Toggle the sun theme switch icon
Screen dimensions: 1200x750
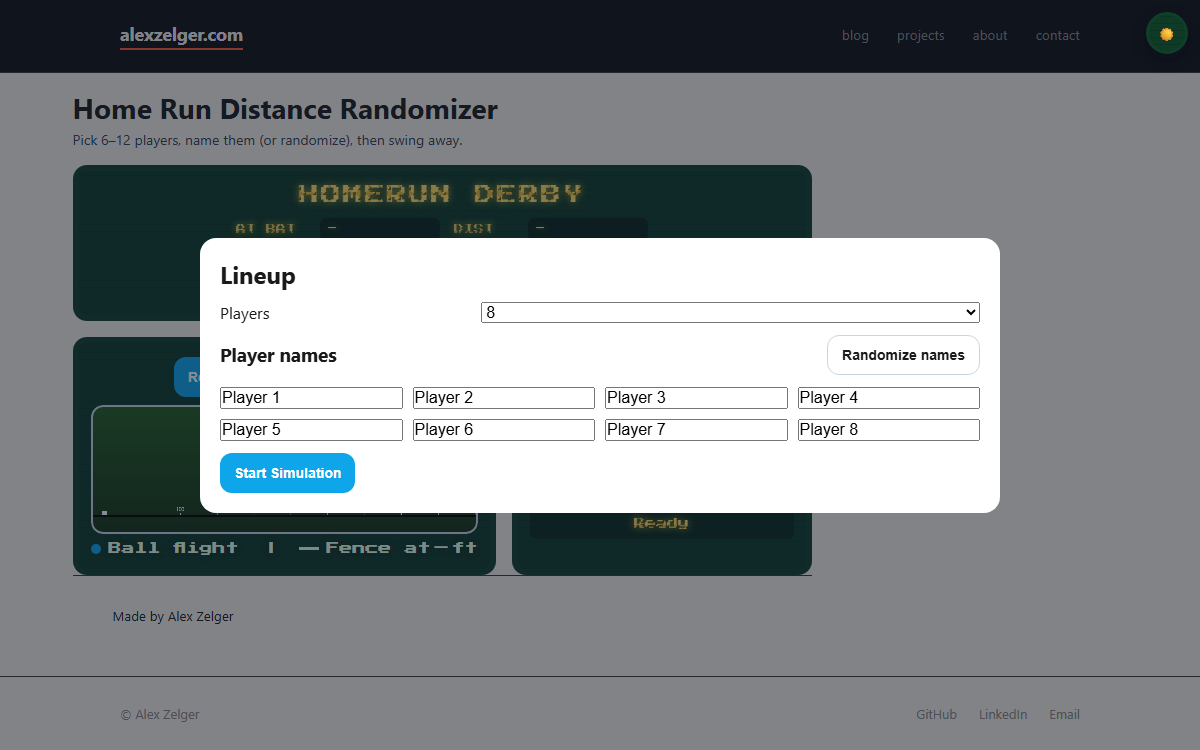point(1166,34)
